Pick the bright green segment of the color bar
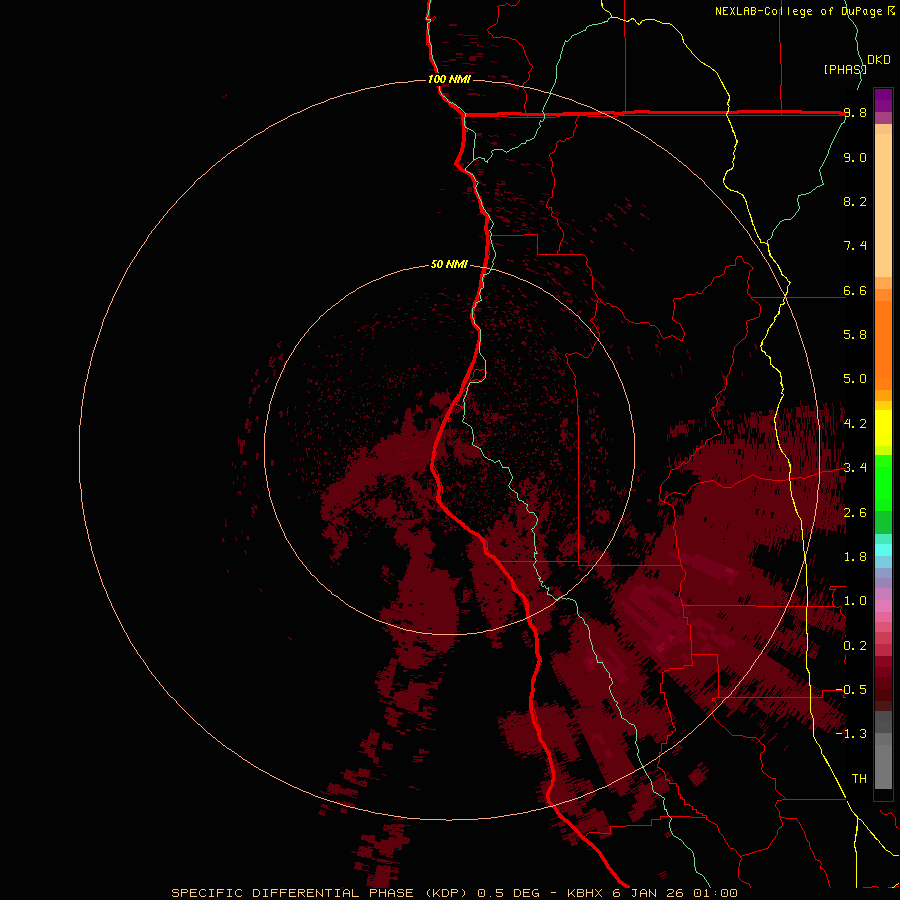 [x=883, y=482]
